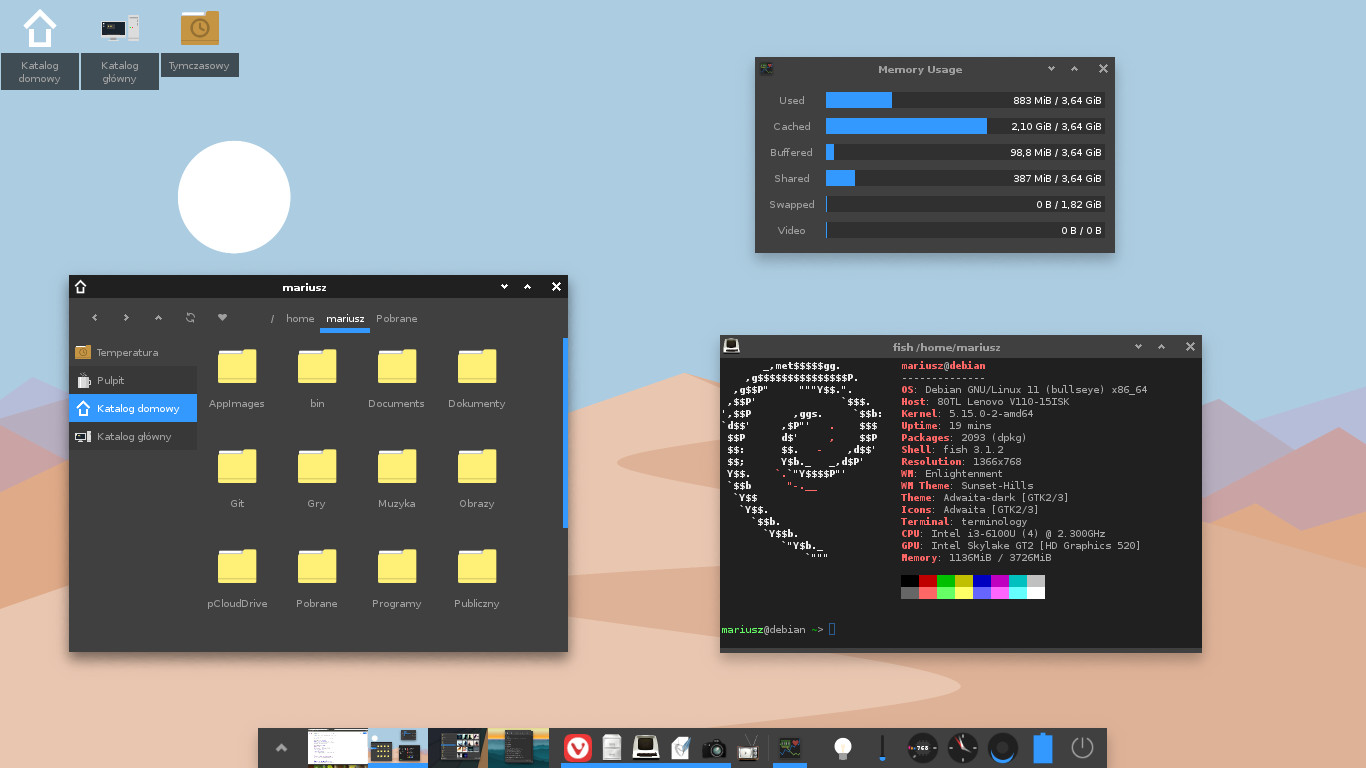Click the '98,8 MiB / 3,64 GiB' value

pos(1056,152)
